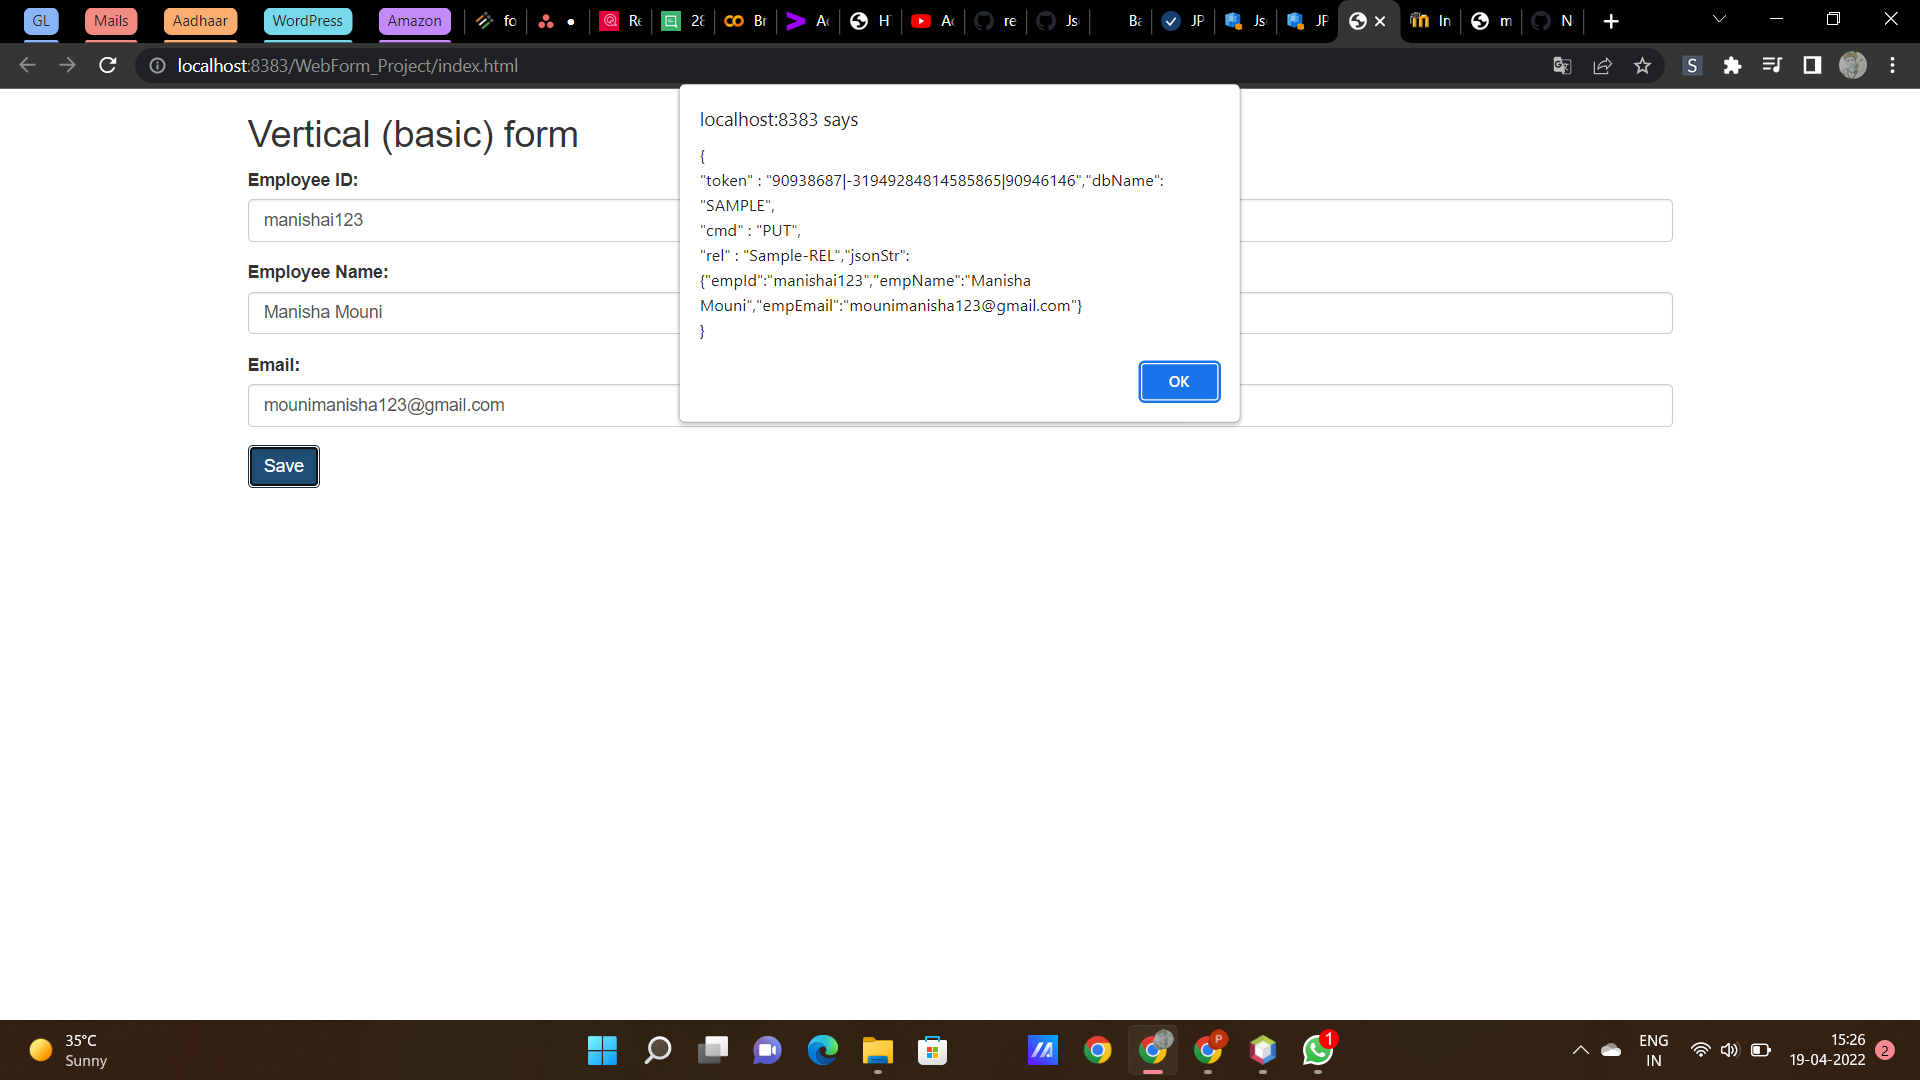The height and width of the screenshot is (1080, 1920).
Task: Open WhatsApp from the taskbar
Action: (x=1317, y=1050)
